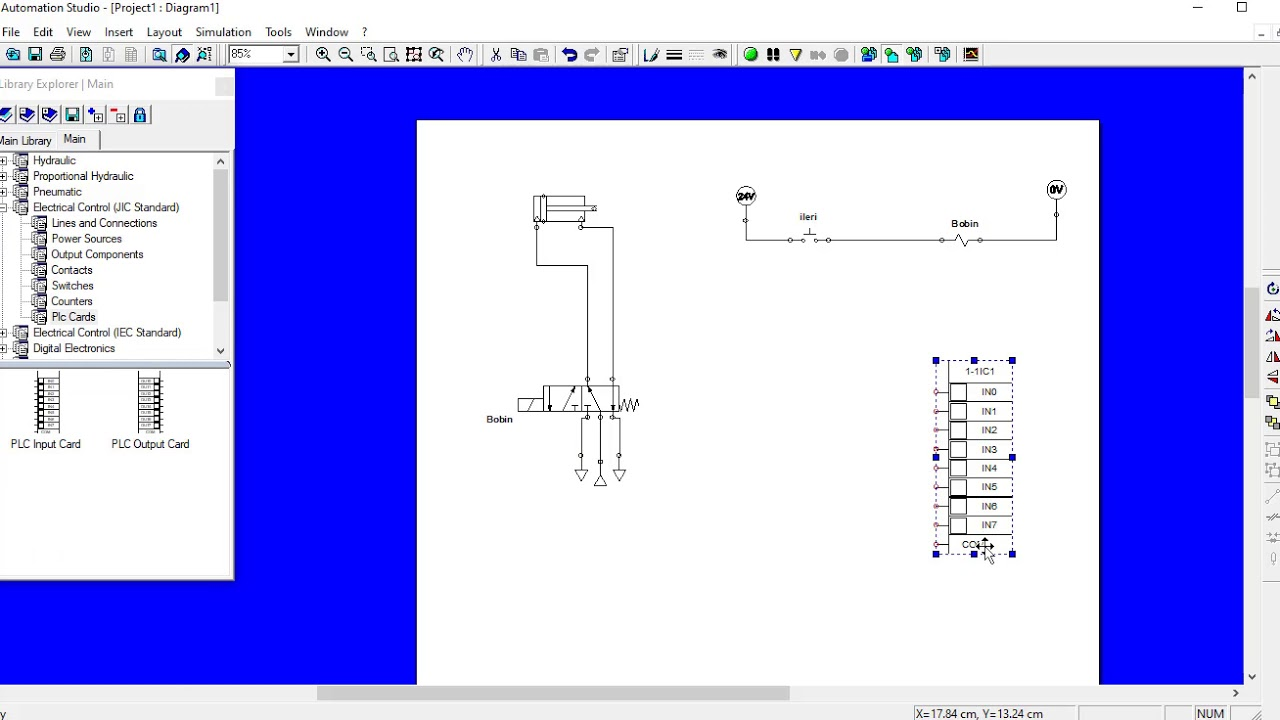Open the Layout menu
This screenshot has width=1280, height=720.
click(x=164, y=32)
